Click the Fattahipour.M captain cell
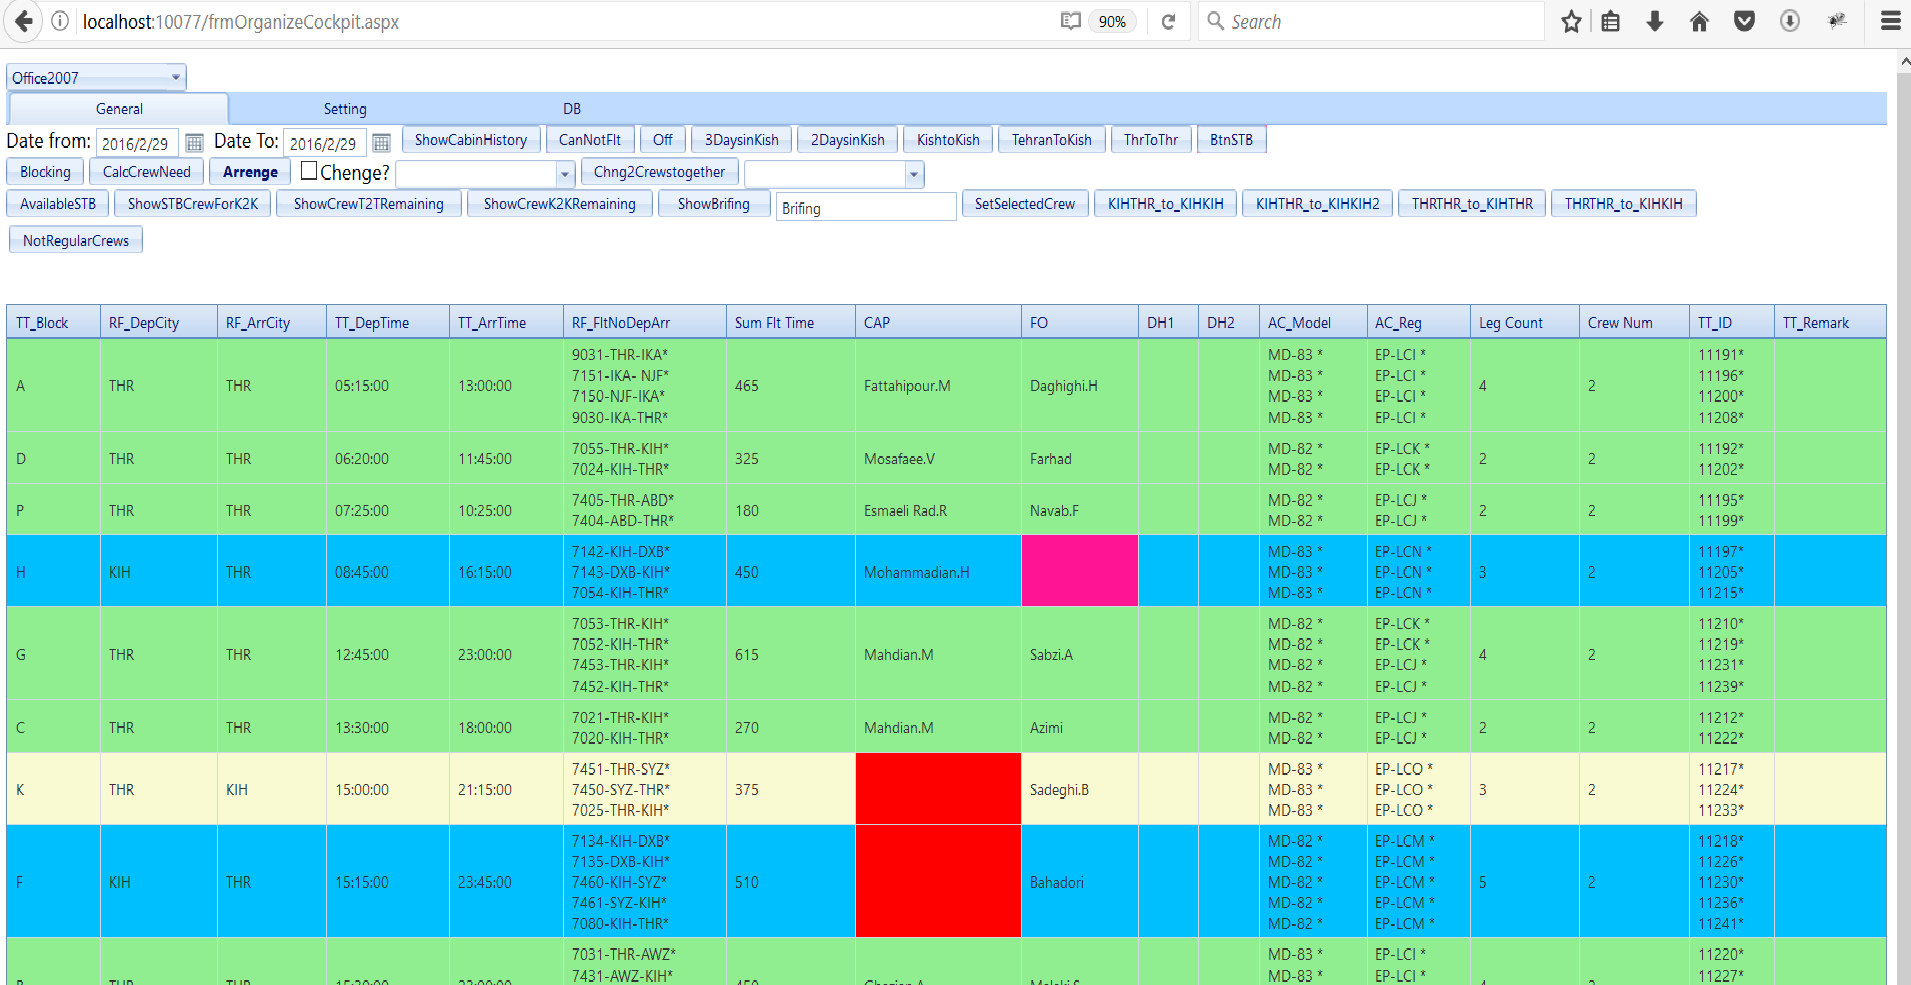Viewport: 1911px width, 985px height. tap(938, 385)
